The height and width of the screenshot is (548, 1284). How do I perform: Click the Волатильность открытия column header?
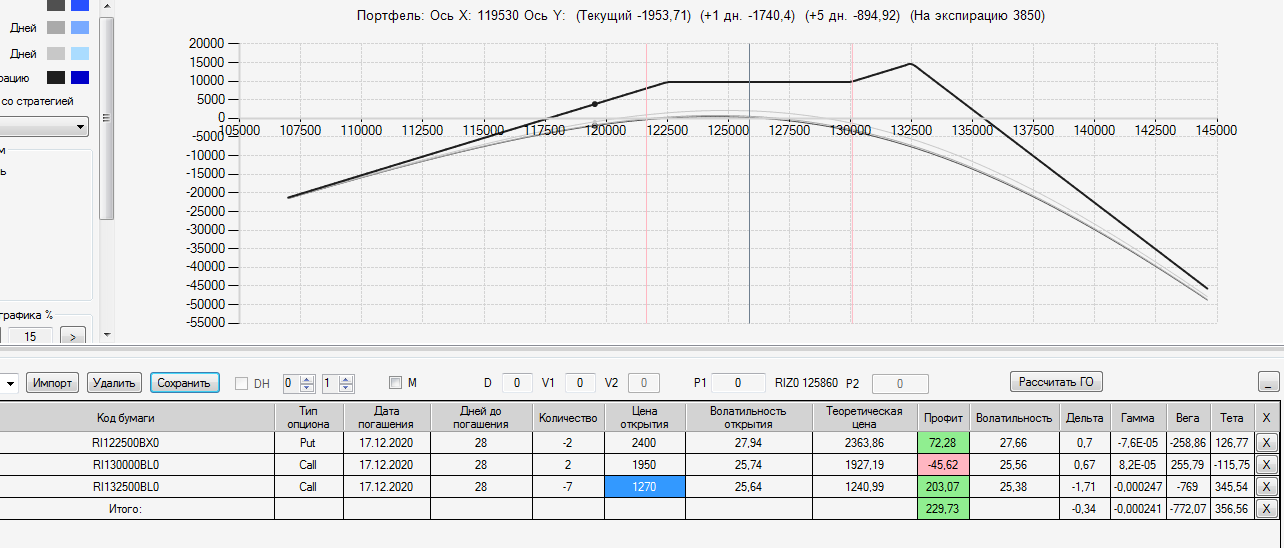[749, 417]
